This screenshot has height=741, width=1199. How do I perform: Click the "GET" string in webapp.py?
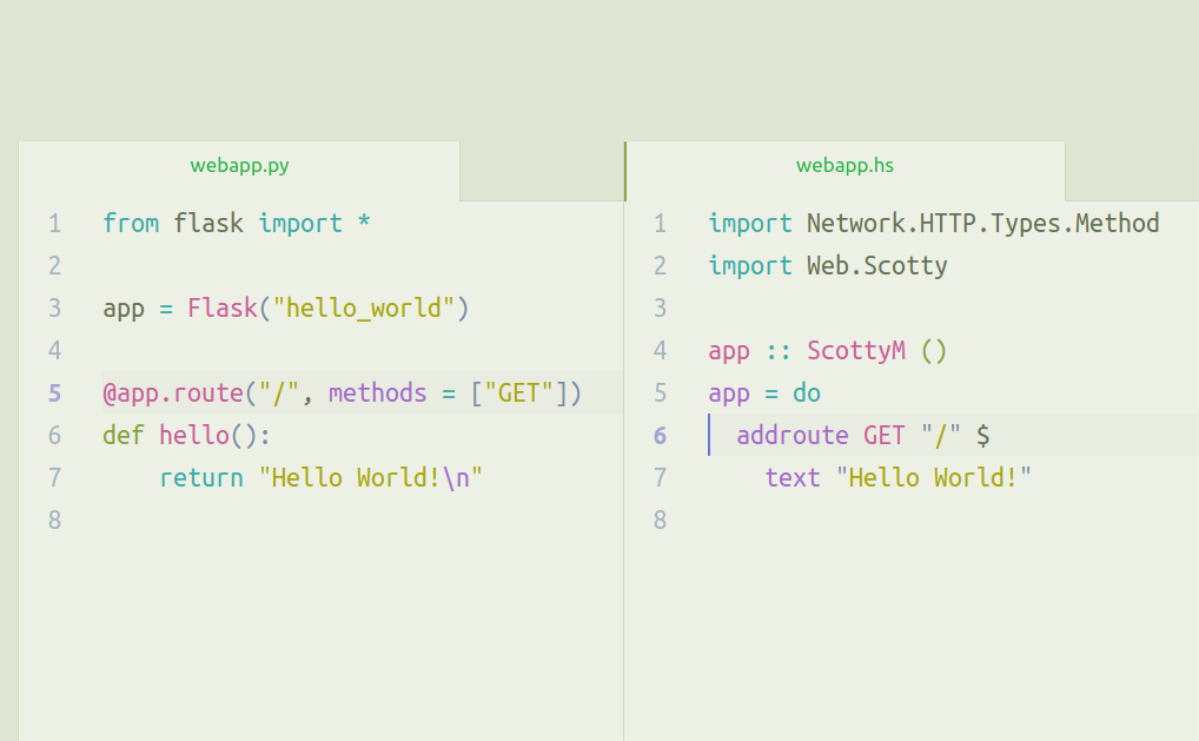coord(518,393)
